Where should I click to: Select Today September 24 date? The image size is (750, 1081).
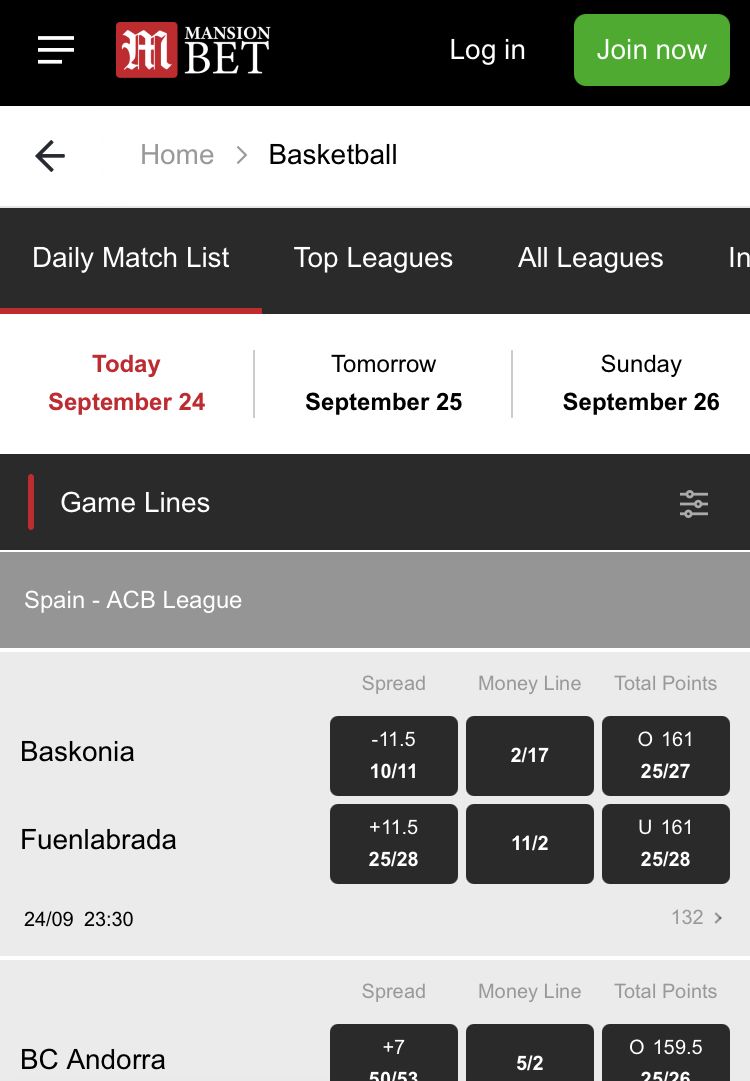[x=127, y=383]
